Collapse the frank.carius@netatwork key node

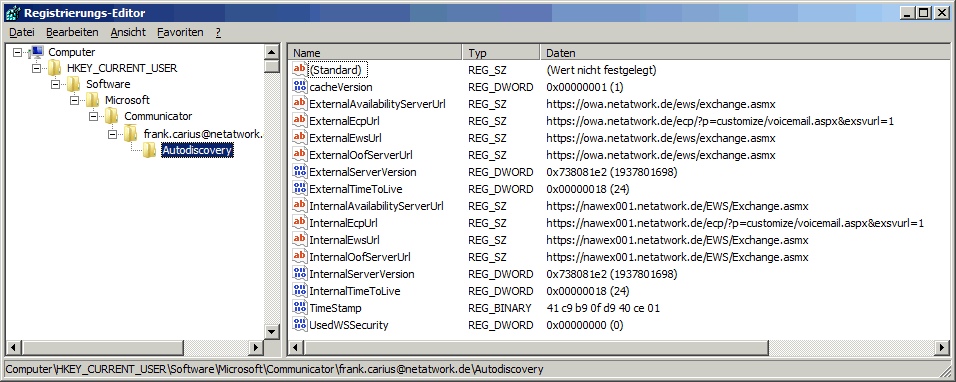click(112, 133)
